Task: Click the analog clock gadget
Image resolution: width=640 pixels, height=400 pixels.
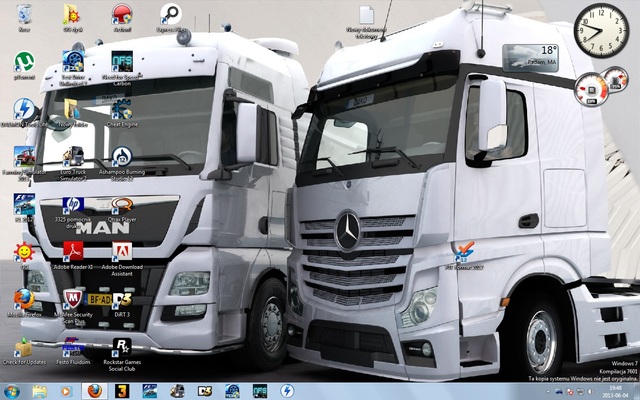Action: (601, 31)
